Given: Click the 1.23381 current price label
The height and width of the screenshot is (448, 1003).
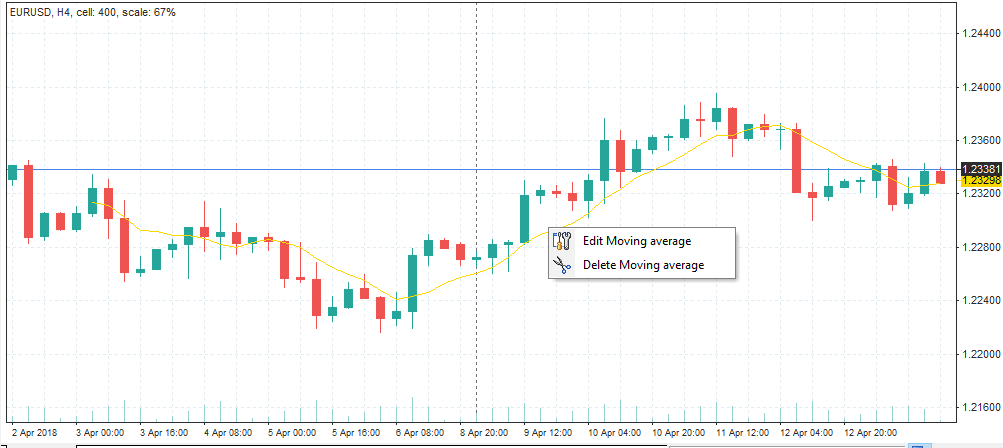Looking at the screenshot, I should click(x=980, y=169).
